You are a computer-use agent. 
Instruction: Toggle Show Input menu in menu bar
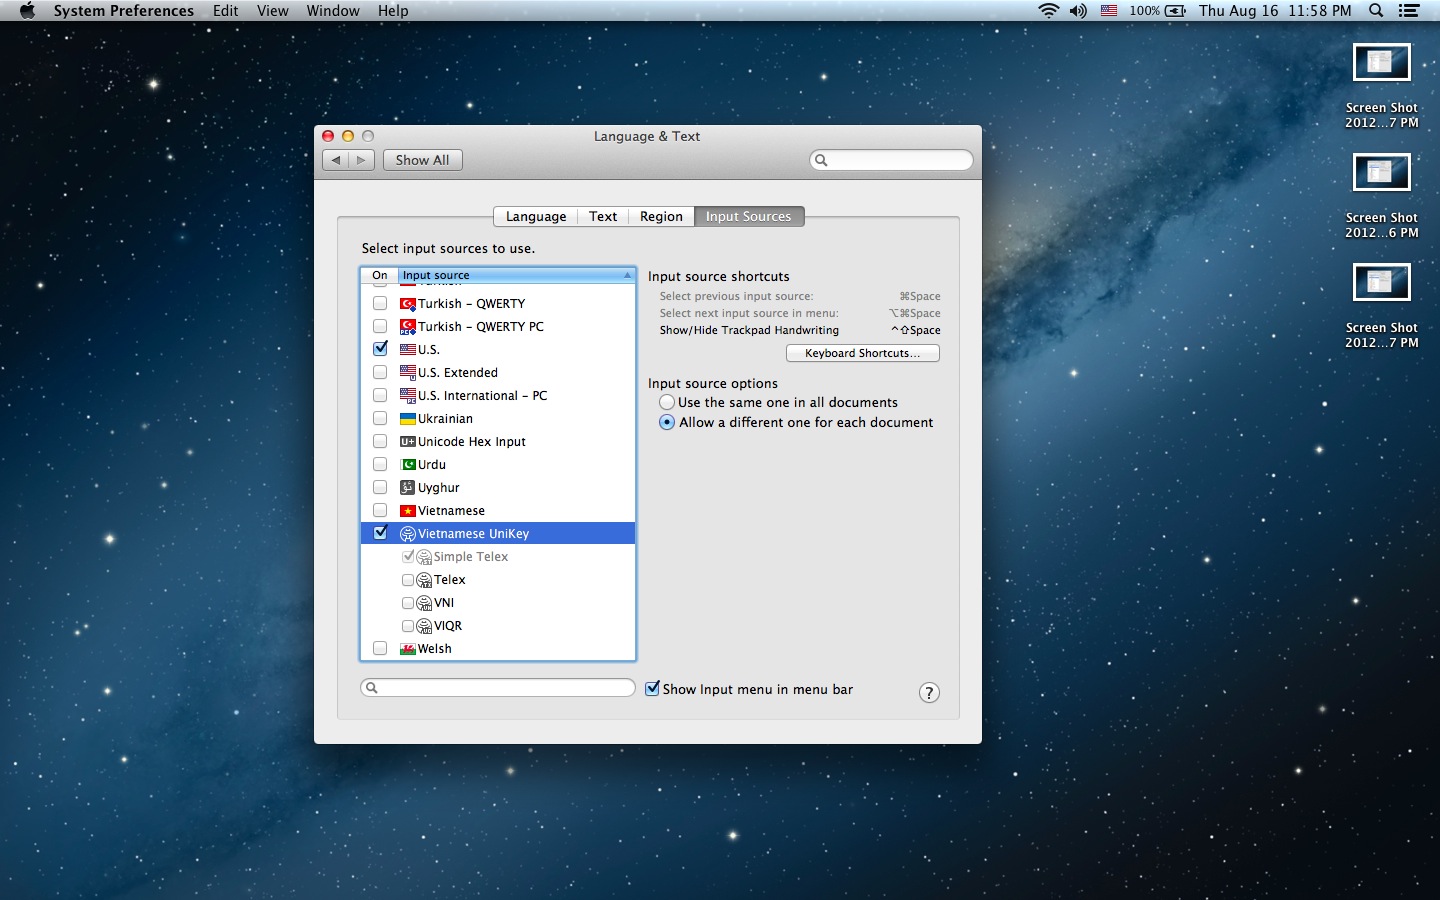point(653,689)
